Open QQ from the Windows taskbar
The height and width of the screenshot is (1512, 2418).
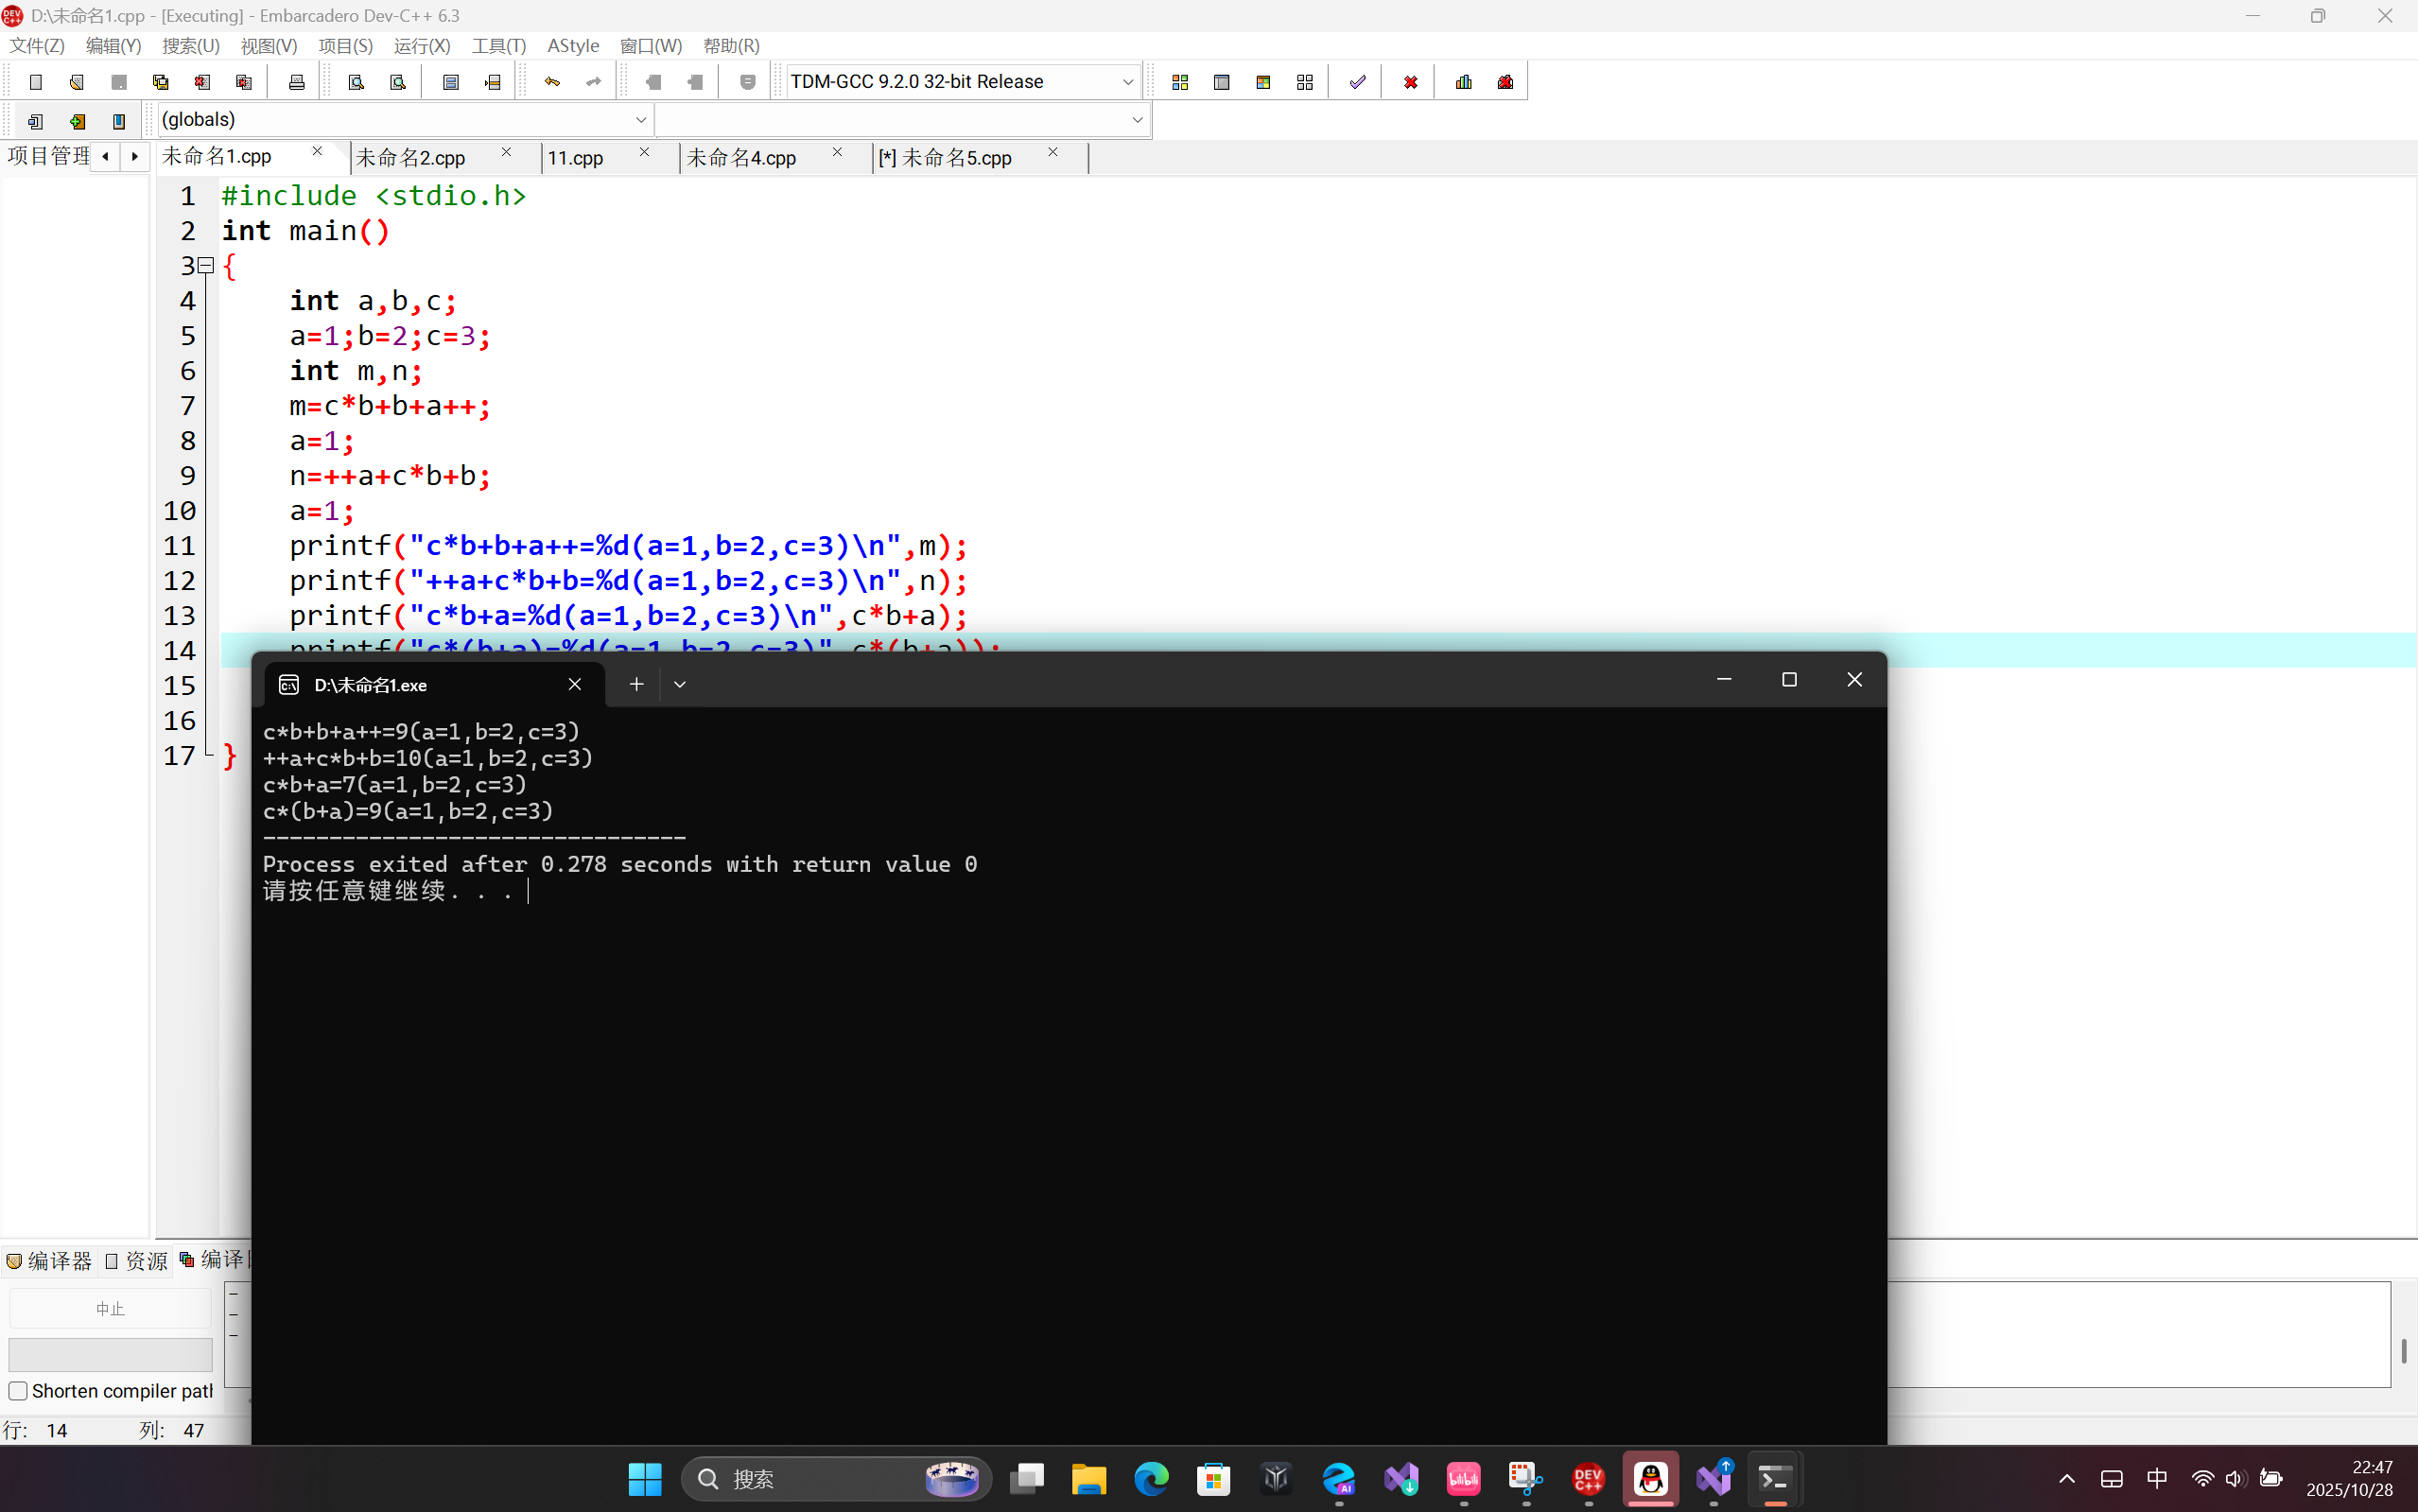pos(1651,1478)
